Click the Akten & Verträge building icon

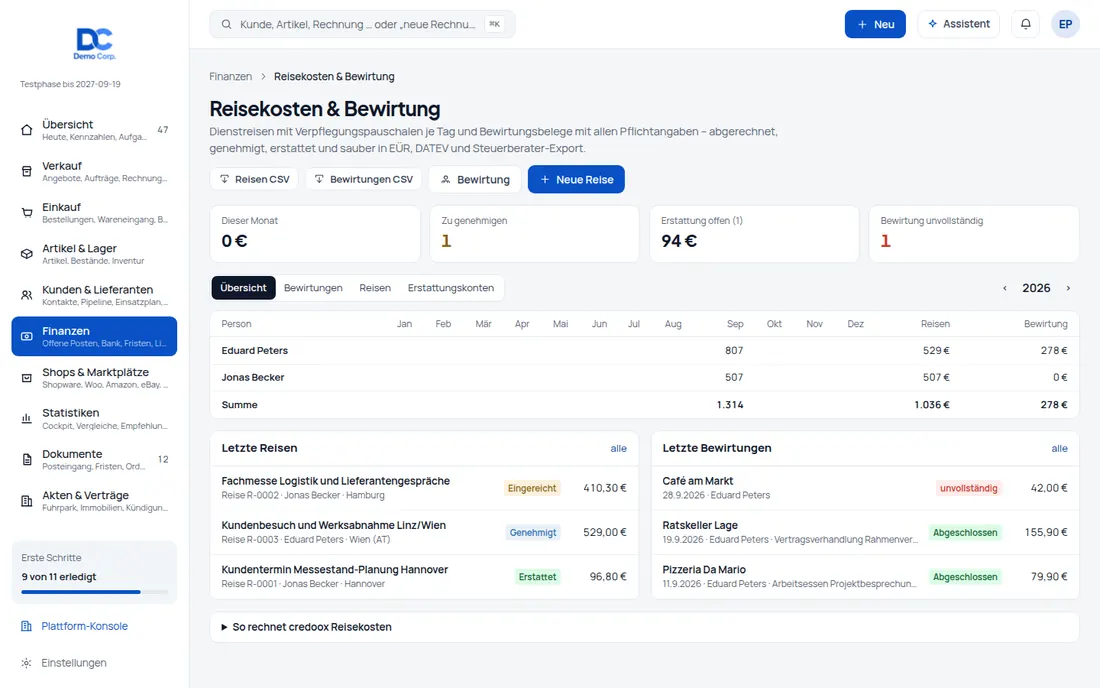(27, 501)
